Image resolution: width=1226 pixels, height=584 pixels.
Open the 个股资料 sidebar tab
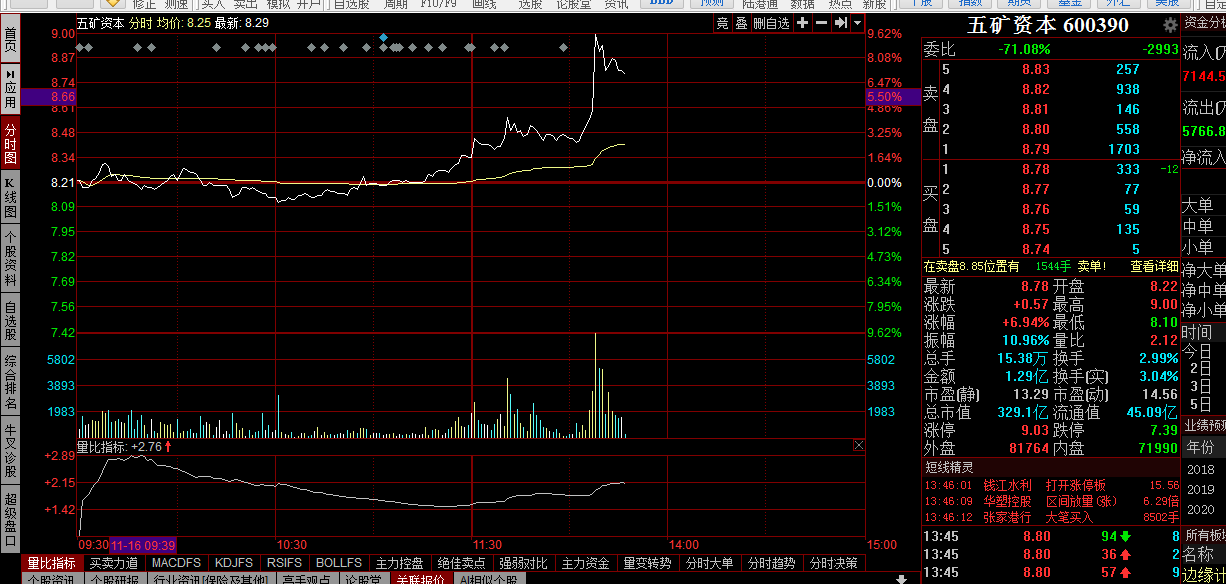[x=10, y=258]
